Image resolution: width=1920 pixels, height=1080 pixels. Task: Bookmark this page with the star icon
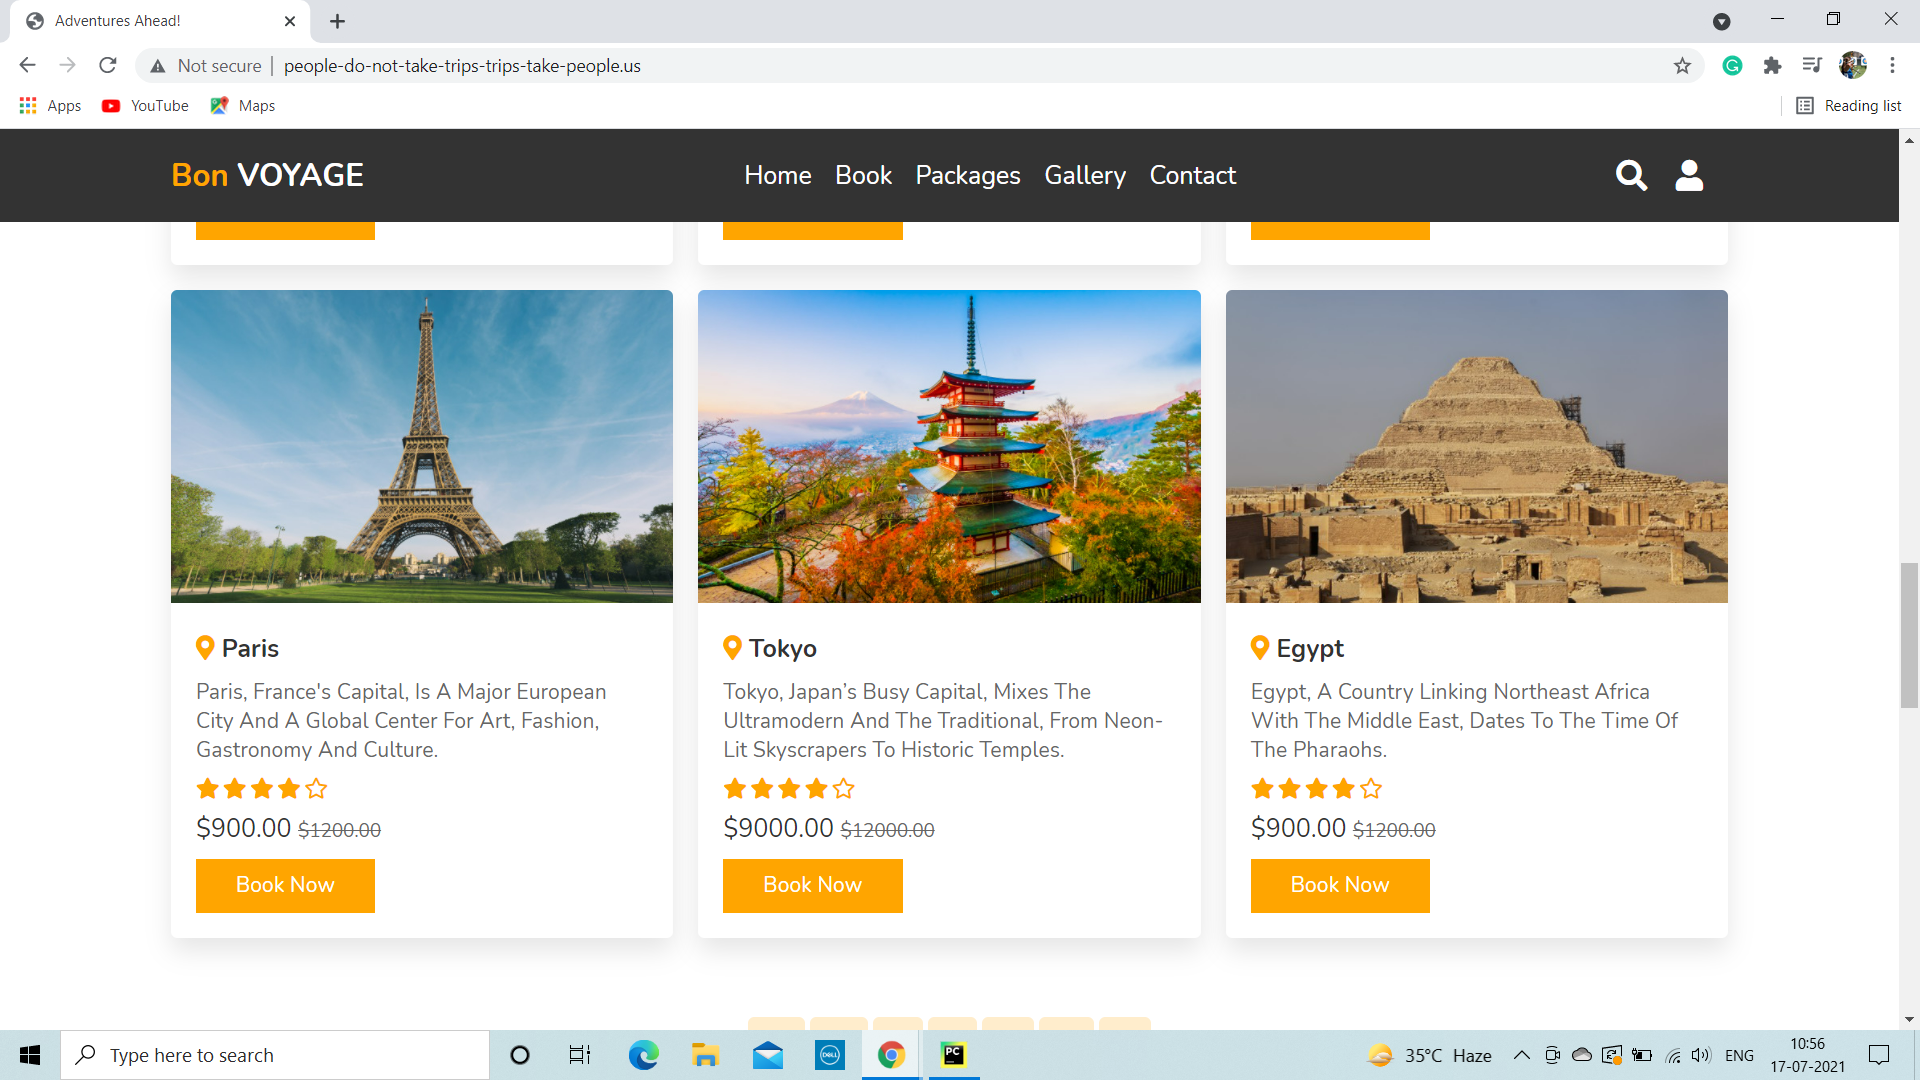(1682, 66)
